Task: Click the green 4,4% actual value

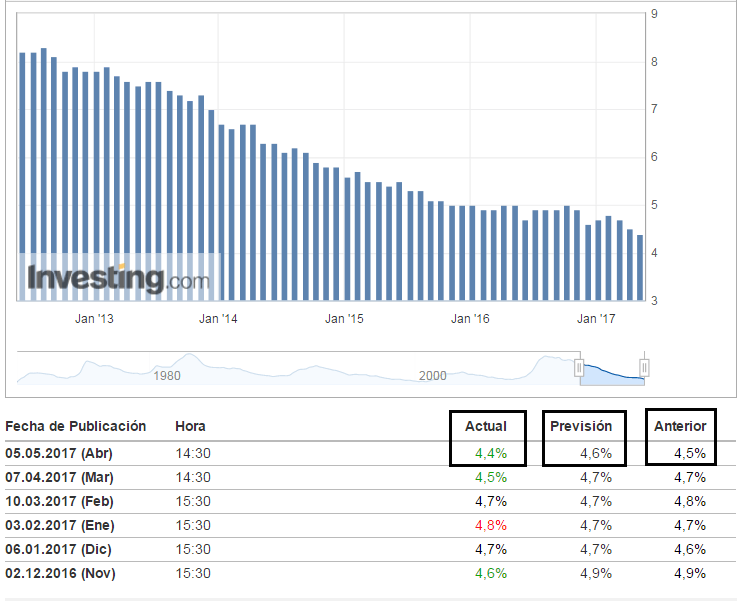Action: pyautogui.click(x=491, y=453)
